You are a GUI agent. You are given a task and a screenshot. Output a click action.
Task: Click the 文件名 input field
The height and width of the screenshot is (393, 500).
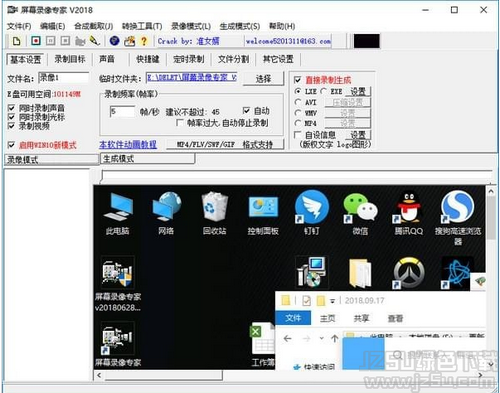[x=64, y=78]
